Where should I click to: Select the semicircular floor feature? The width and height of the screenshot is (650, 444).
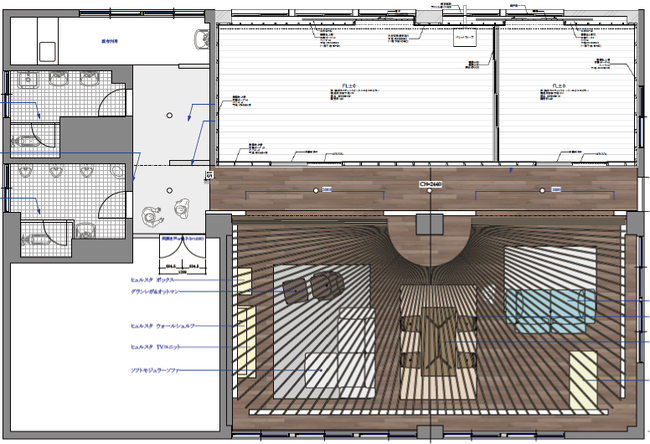tap(431, 238)
